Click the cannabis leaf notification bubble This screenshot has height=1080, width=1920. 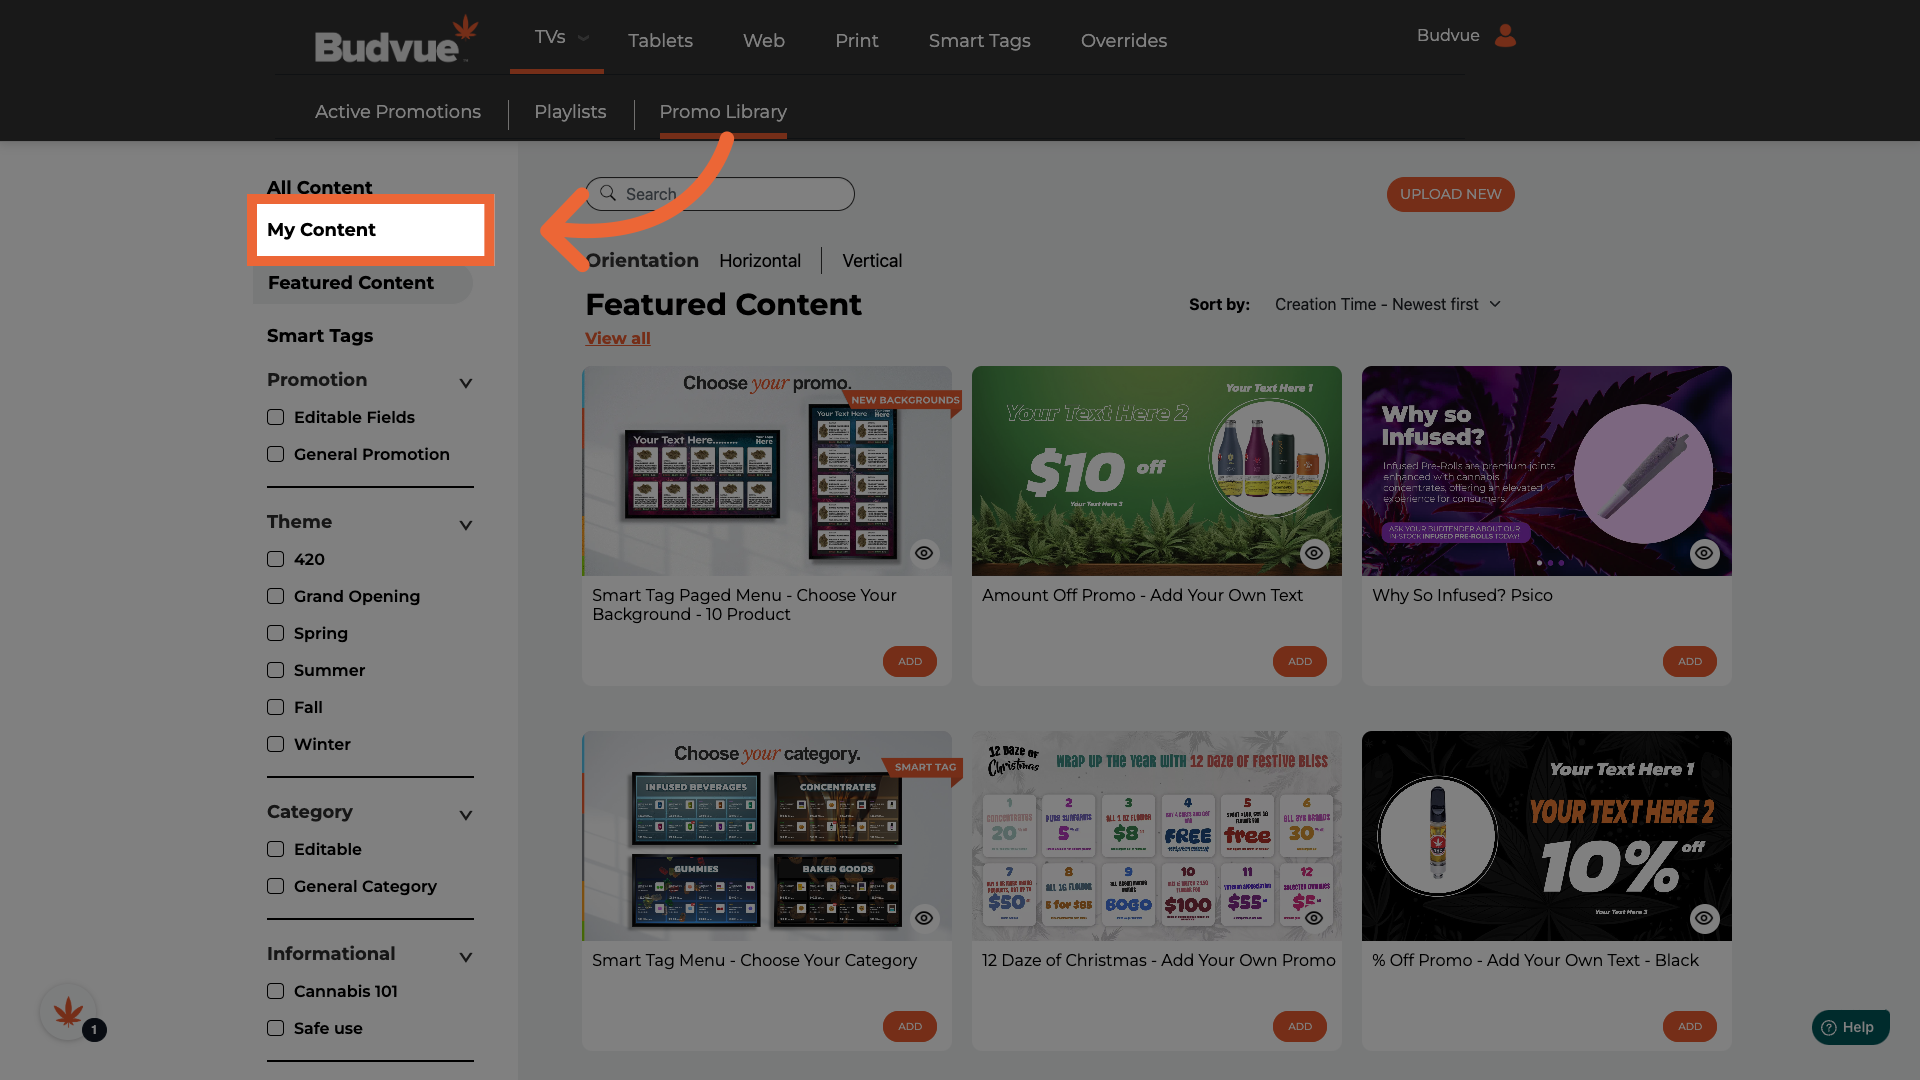click(x=69, y=1013)
